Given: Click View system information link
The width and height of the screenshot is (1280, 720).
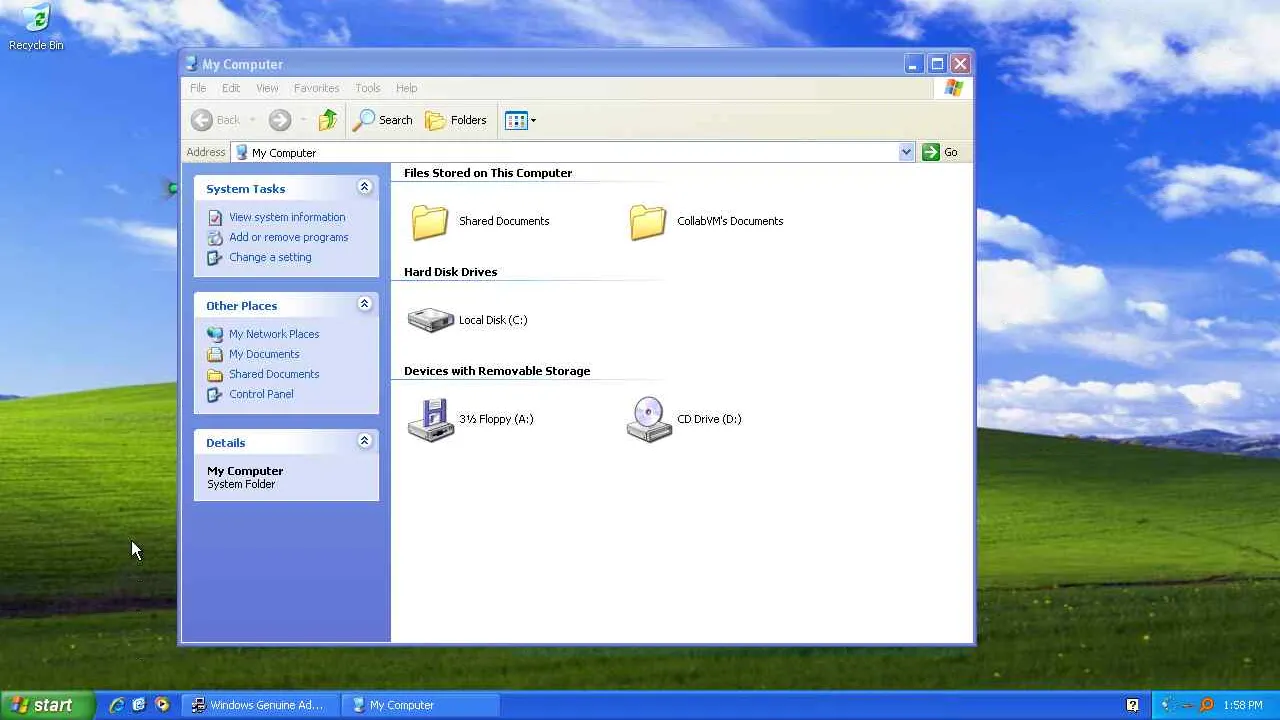Looking at the screenshot, I should pos(287,217).
